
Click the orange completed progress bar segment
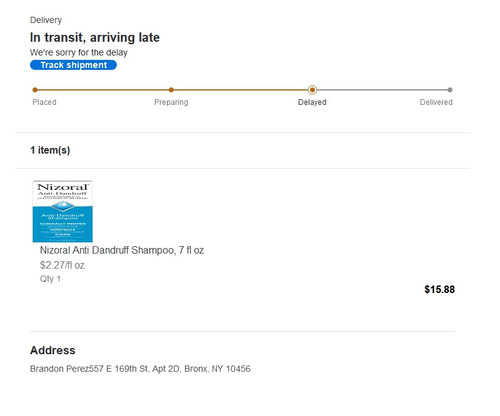point(173,90)
